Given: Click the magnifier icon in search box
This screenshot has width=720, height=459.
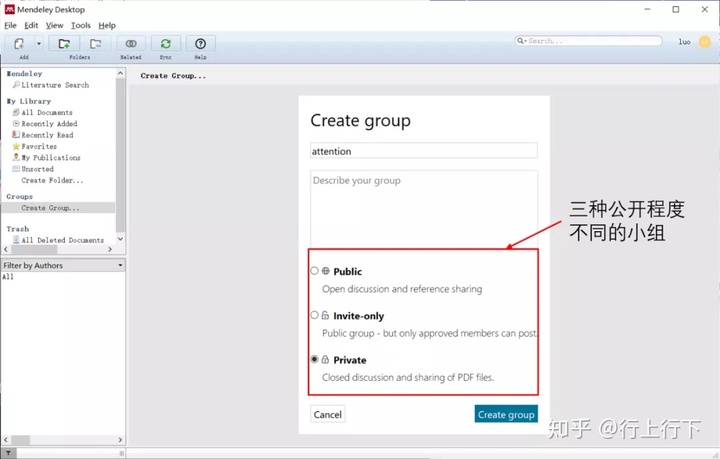Looking at the screenshot, I should pyautogui.click(x=520, y=41).
